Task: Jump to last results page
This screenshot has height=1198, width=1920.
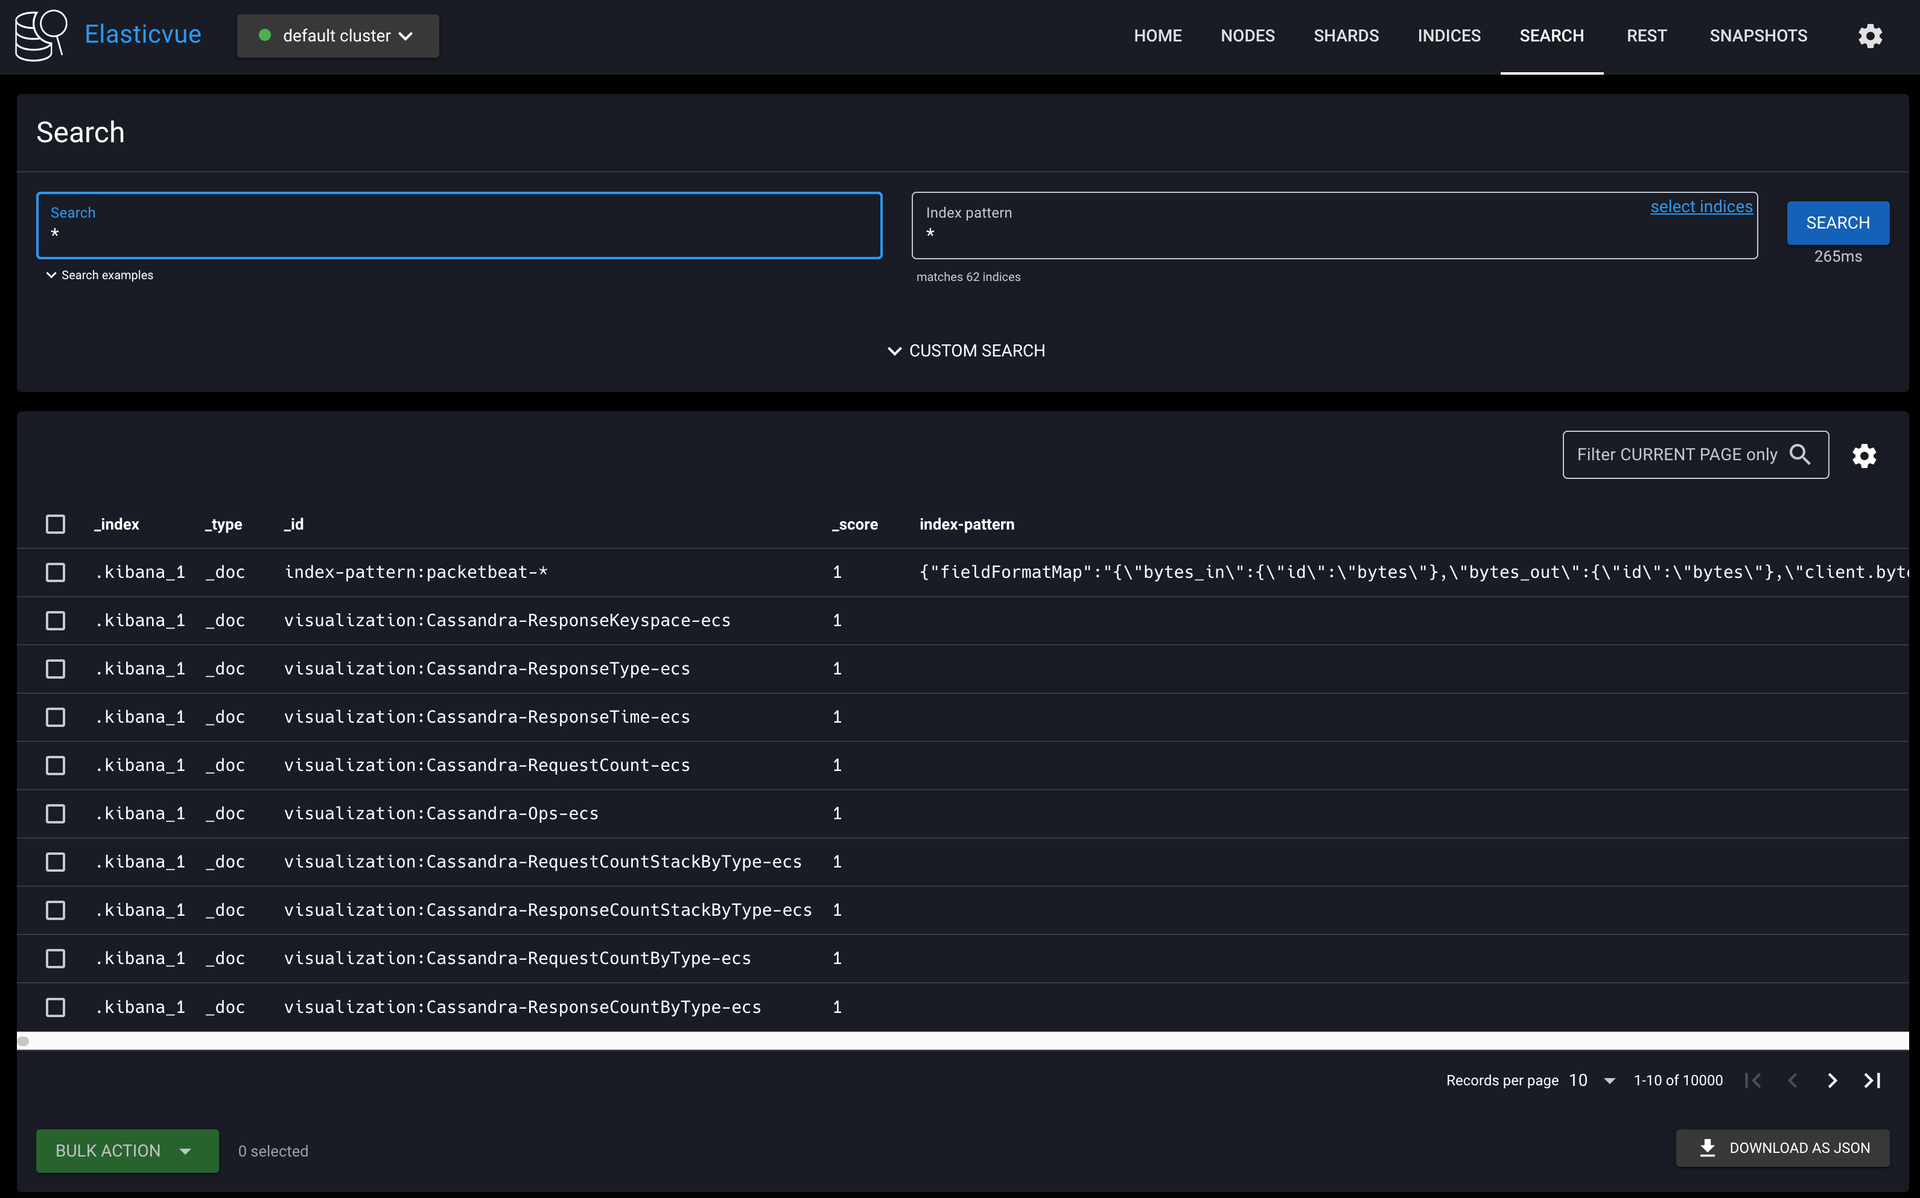Action: [1872, 1081]
